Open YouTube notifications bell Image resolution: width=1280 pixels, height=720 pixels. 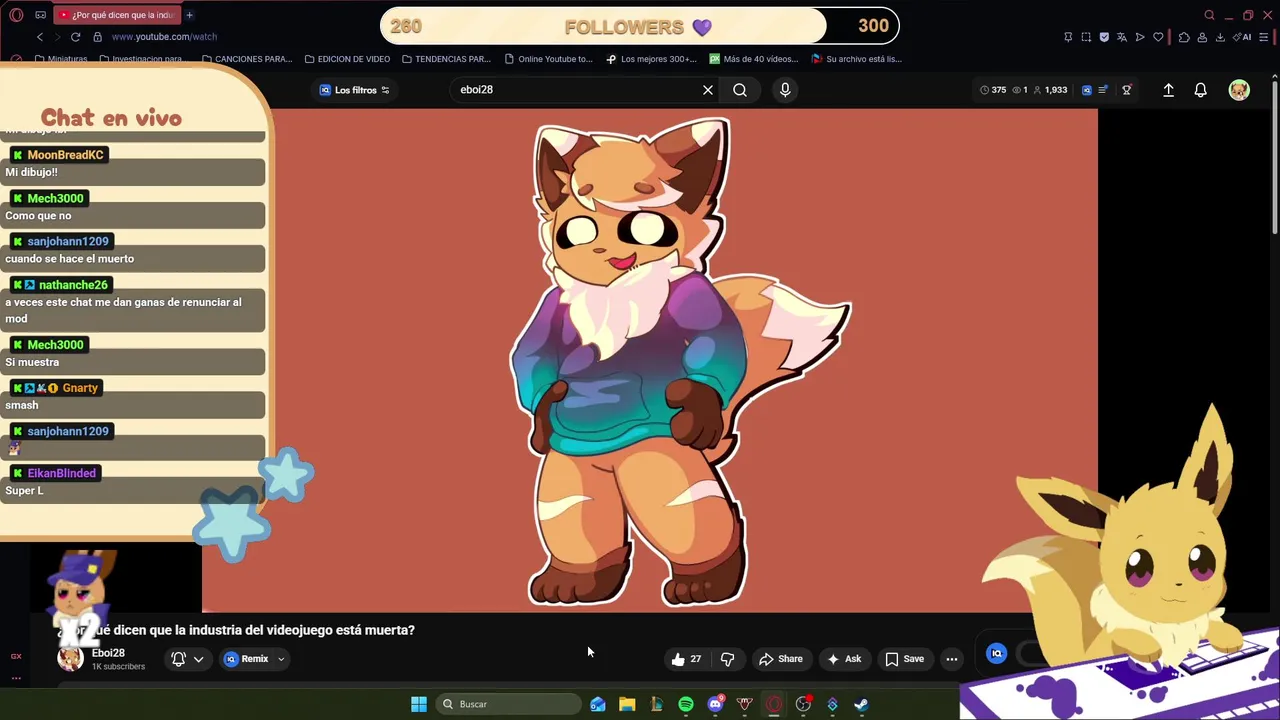pyautogui.click(x=1201, y=90)
